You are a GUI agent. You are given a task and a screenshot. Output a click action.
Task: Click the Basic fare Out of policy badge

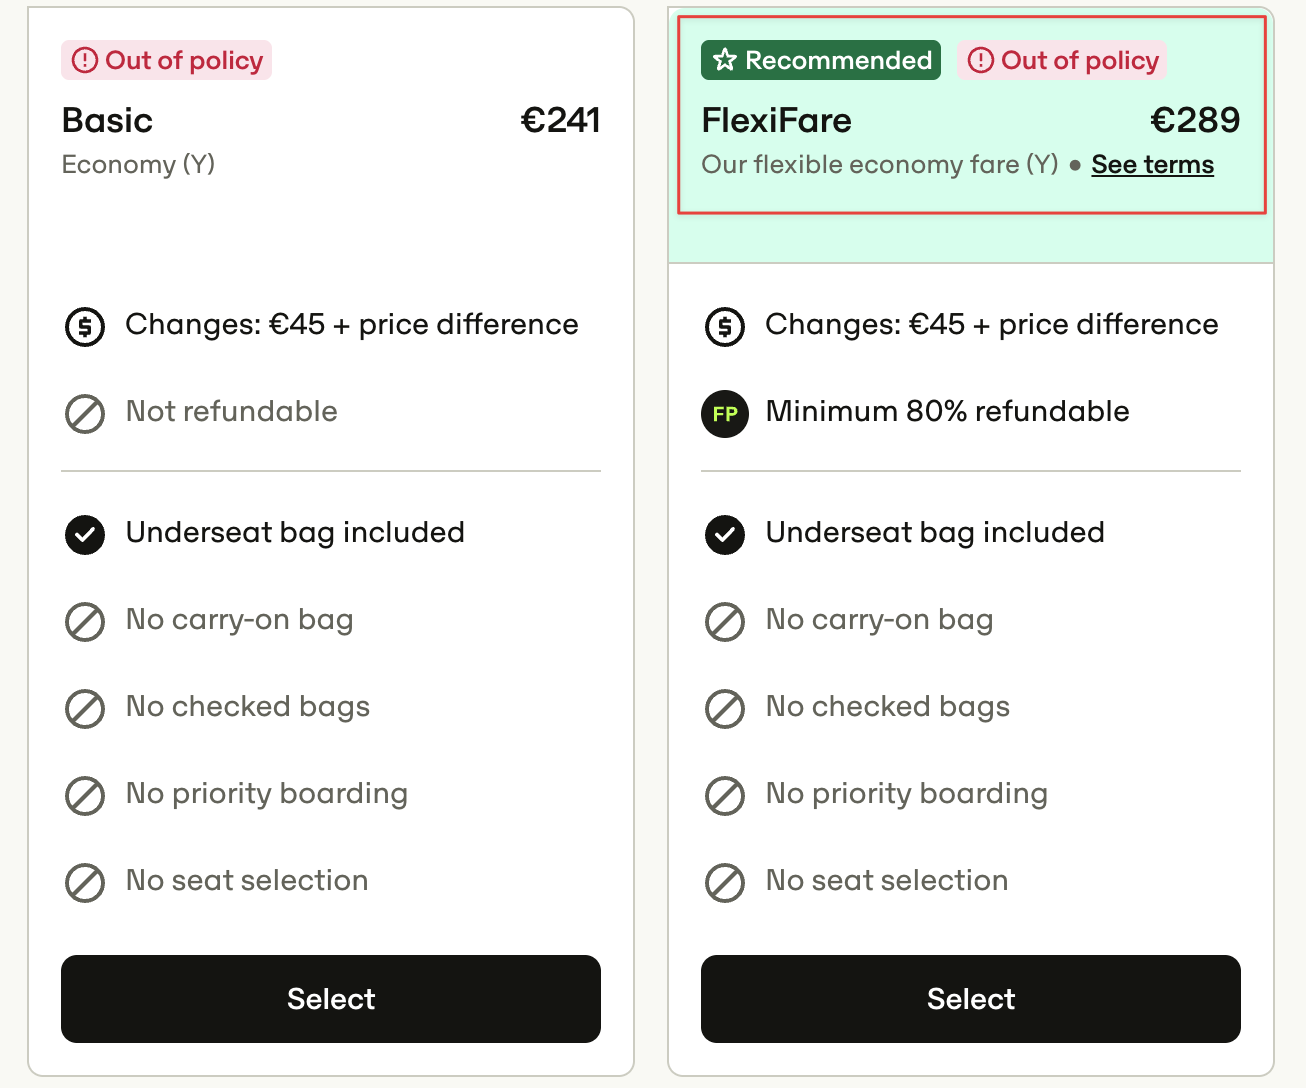(x=166, y=60)
